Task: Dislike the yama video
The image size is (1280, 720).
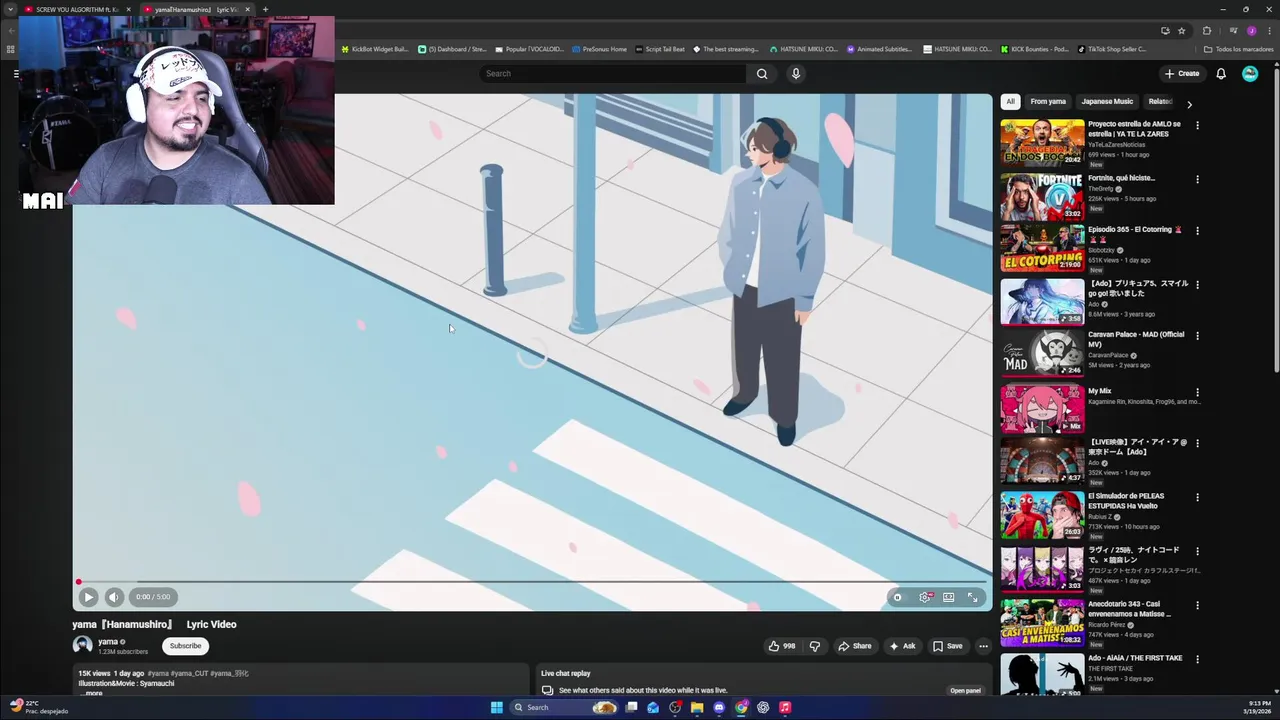Action: click(814, 646)
